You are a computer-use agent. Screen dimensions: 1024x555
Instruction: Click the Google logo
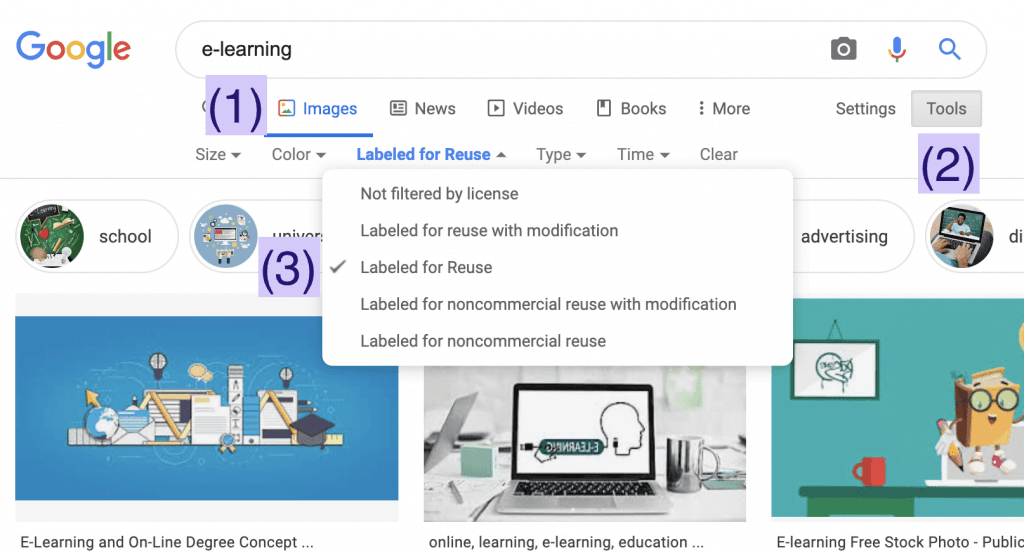(73, 49)
